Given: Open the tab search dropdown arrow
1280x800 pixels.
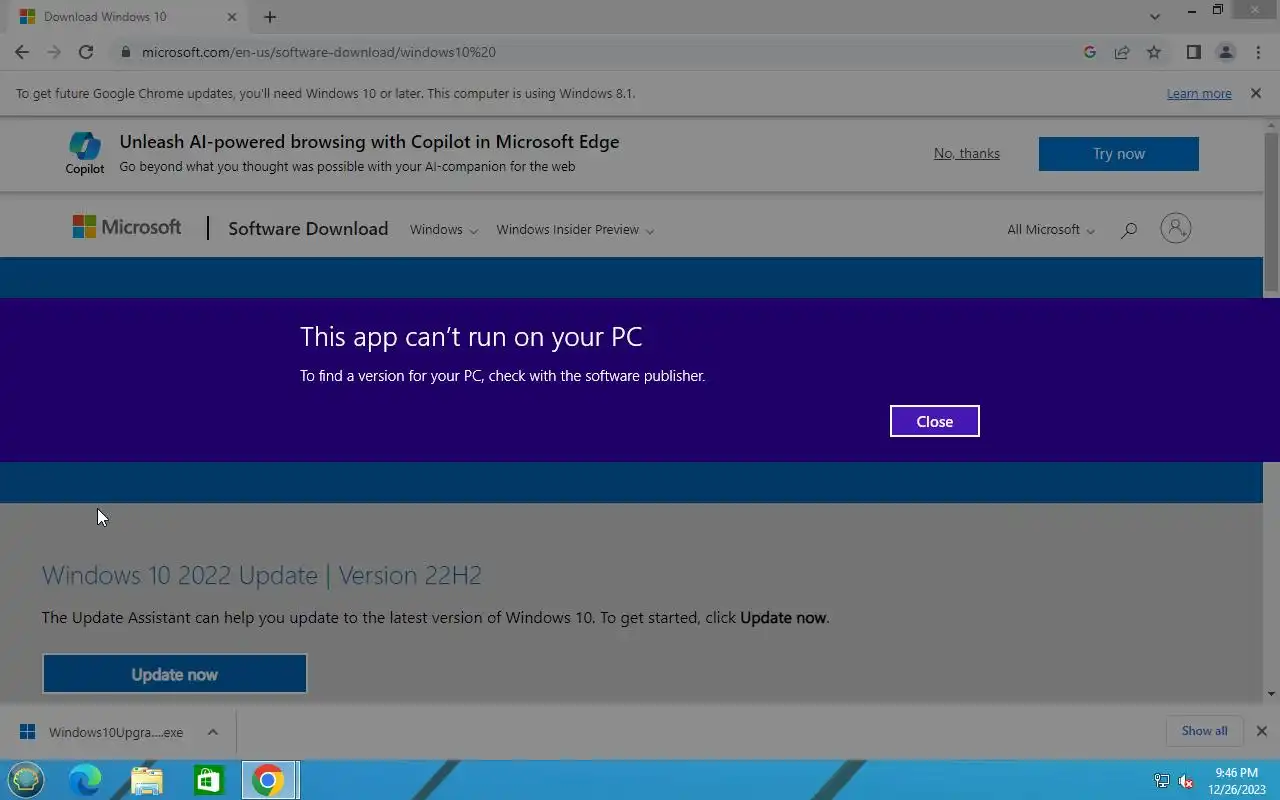Looking at the screenshot, I should pos(1155,17).
